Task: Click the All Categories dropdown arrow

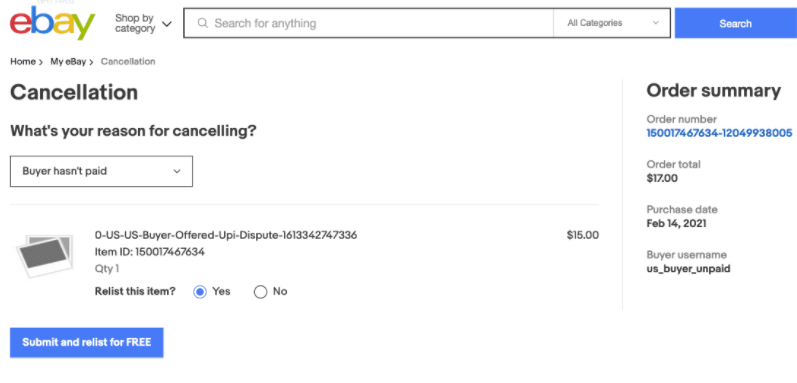Action: click(656, 23)
